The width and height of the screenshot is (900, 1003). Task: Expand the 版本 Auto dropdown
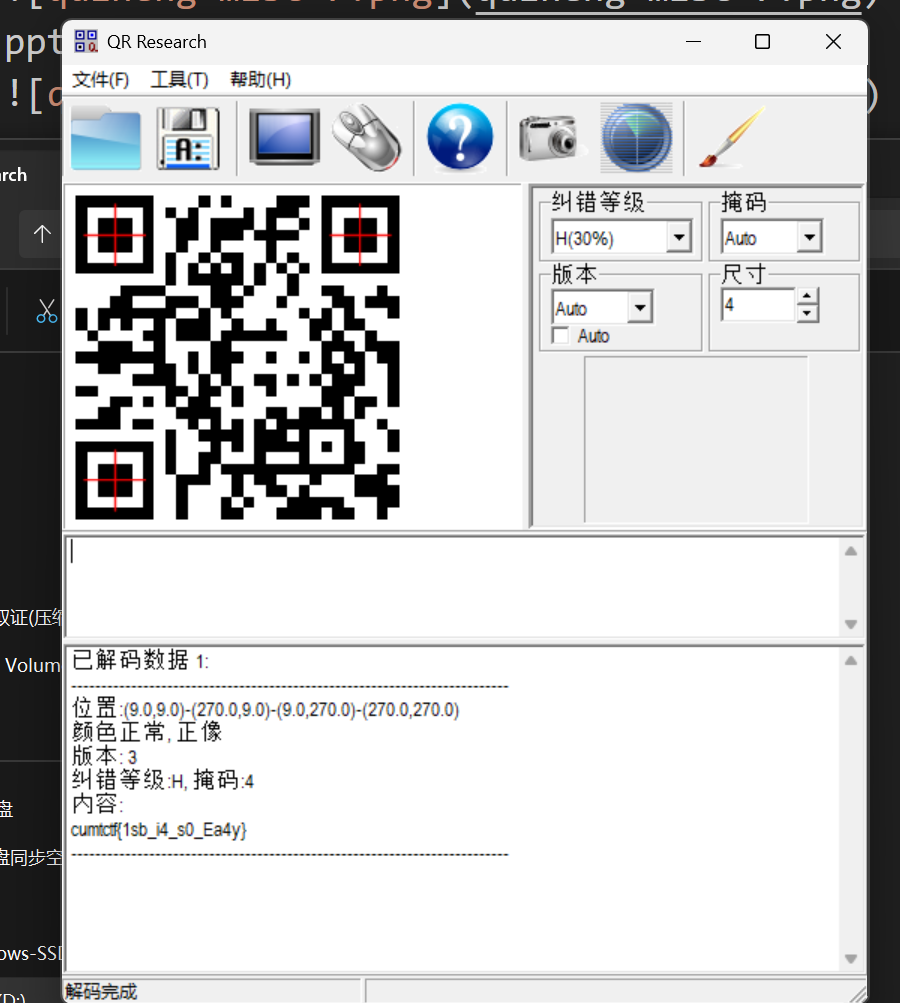click(x=640, y=308)
